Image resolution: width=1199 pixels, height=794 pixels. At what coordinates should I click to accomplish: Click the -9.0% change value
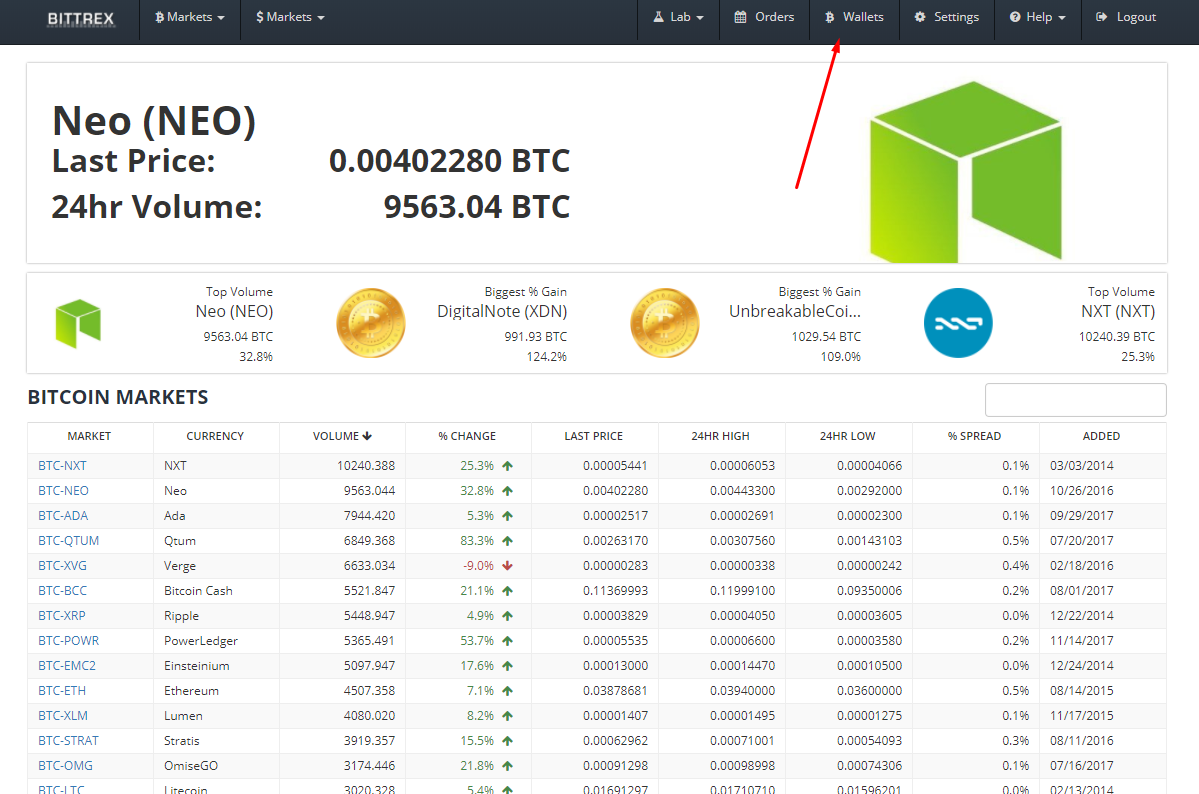point(479,566)
